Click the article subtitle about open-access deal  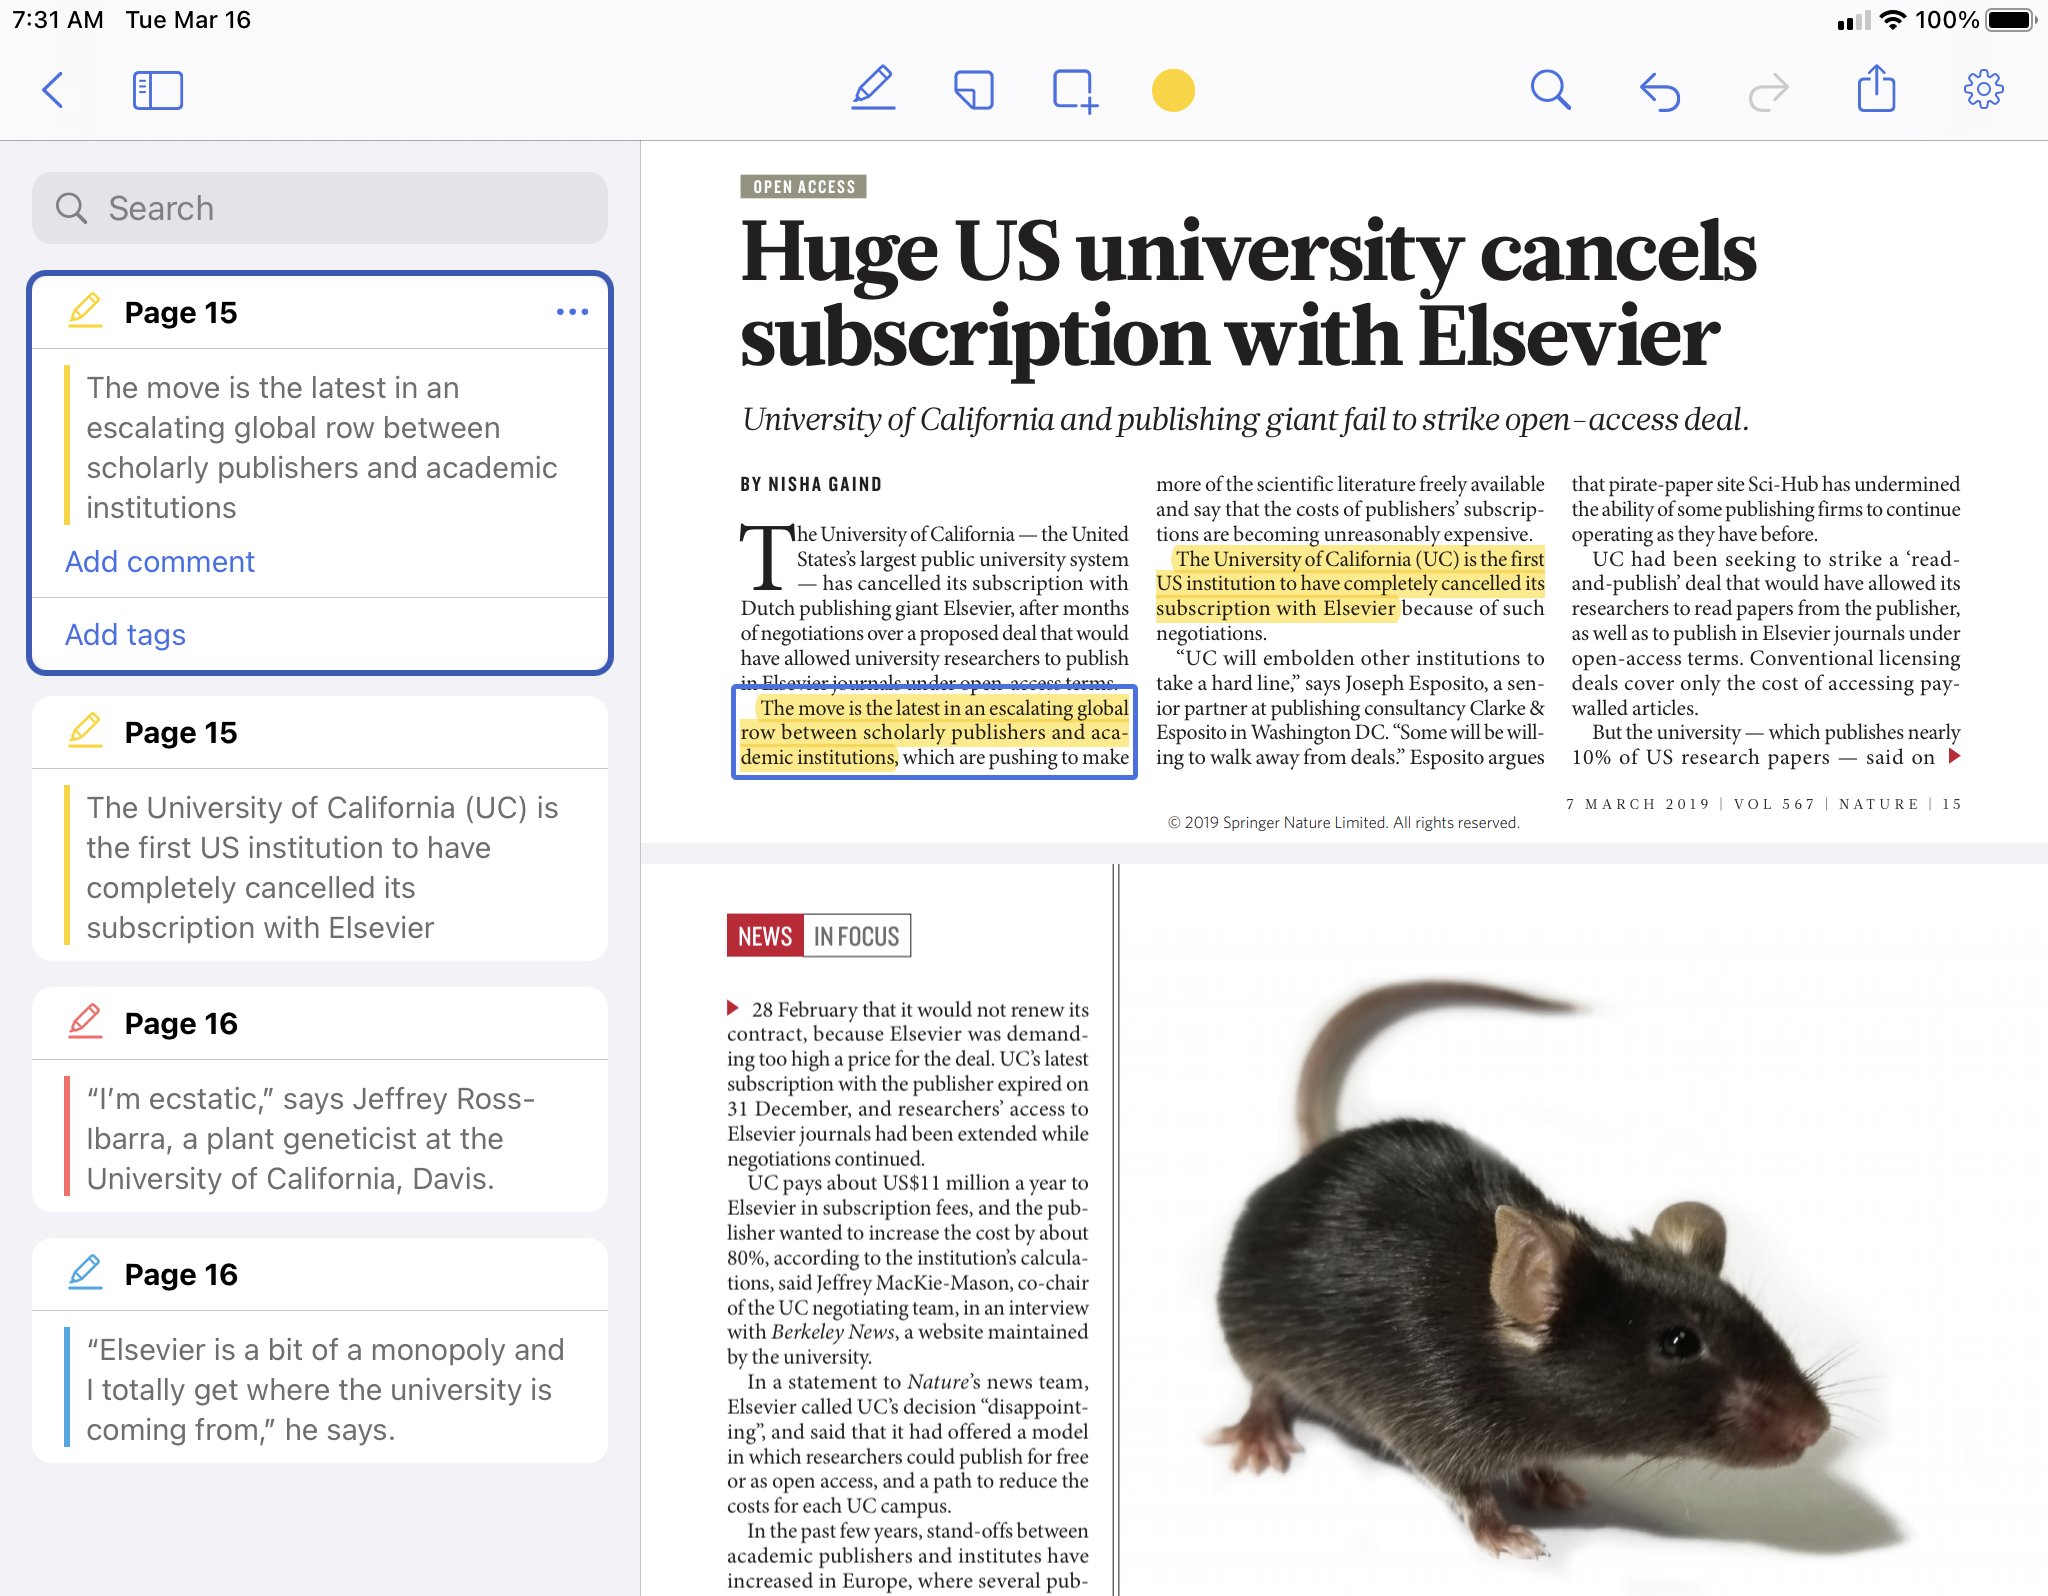[x=1245, y=420]
